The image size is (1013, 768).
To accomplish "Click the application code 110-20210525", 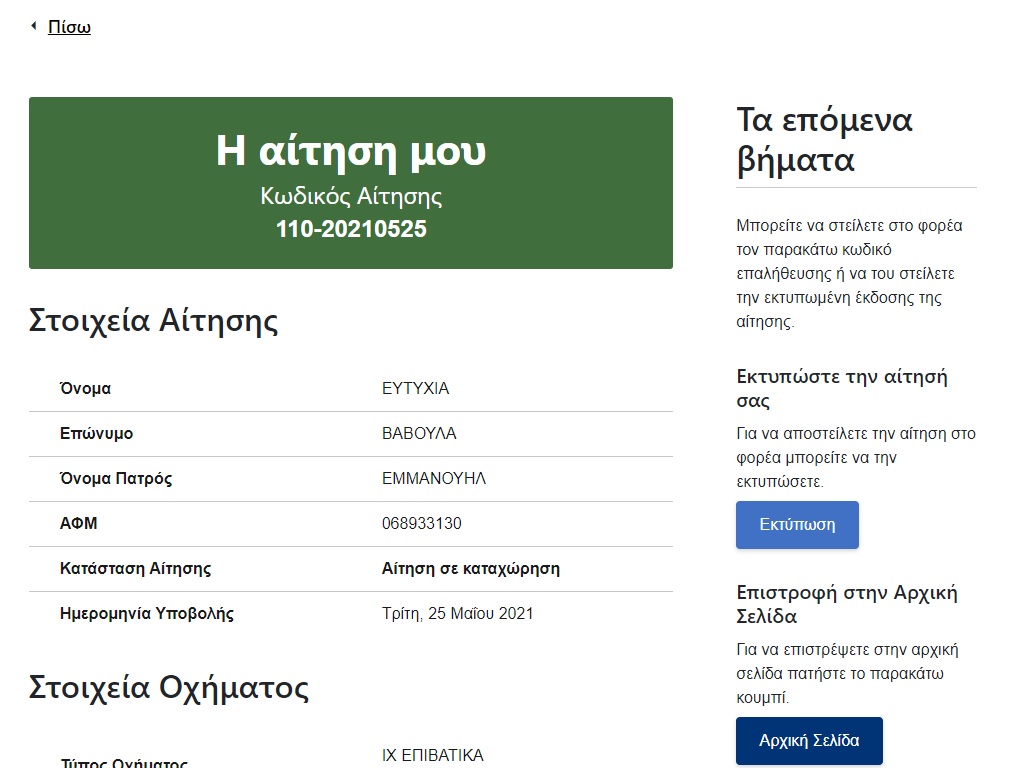I will coord(351,229).
